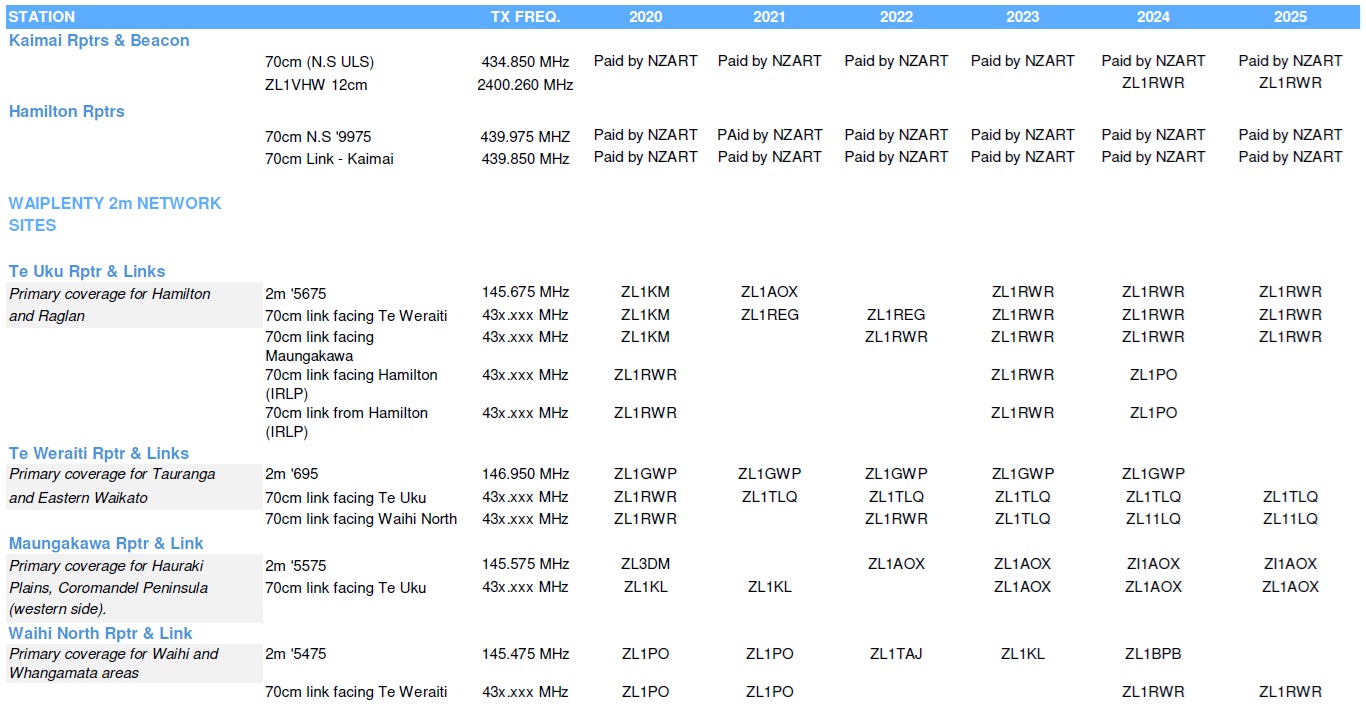This screenshot has height=717, width=1366.
Task: Click the 2m '5475 row label
Action: pos(296,654)
